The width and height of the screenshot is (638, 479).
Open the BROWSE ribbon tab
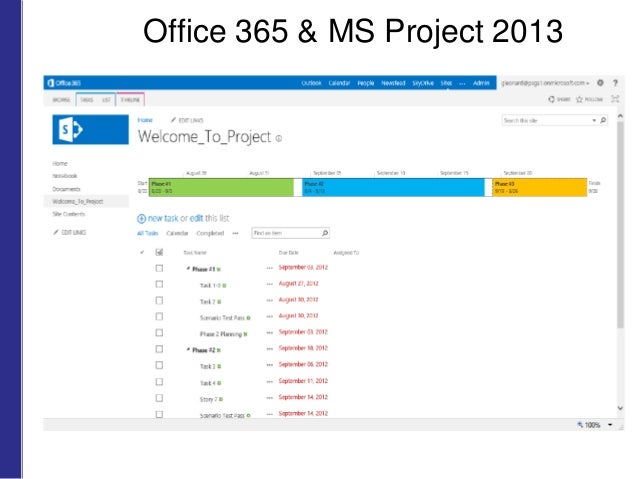(61, 100)
